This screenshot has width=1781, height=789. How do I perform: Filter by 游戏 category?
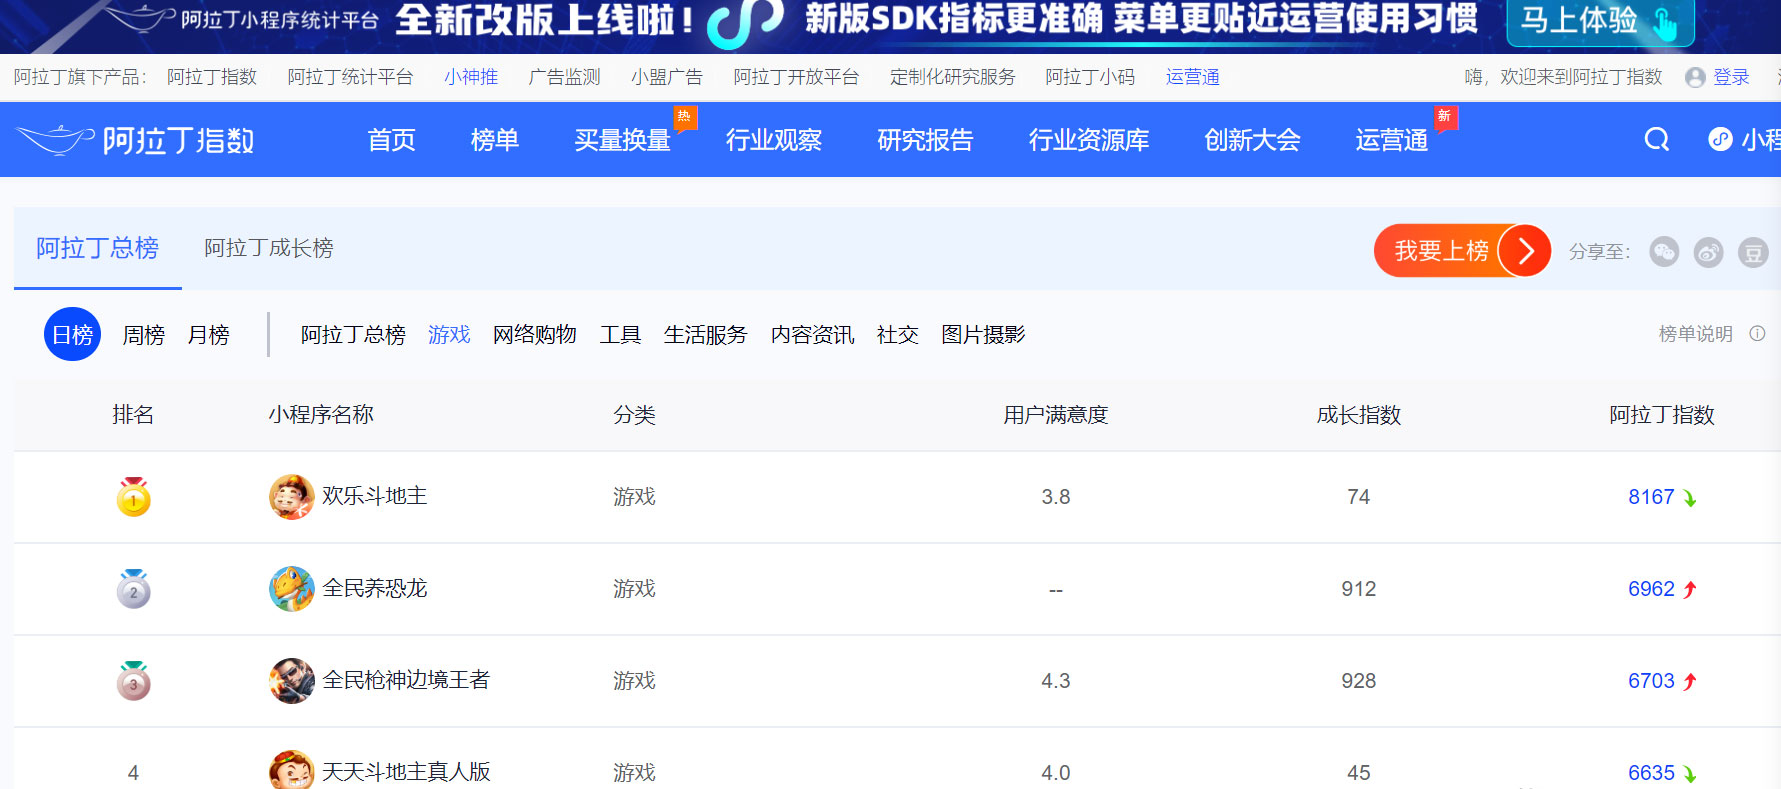[449, 335]
